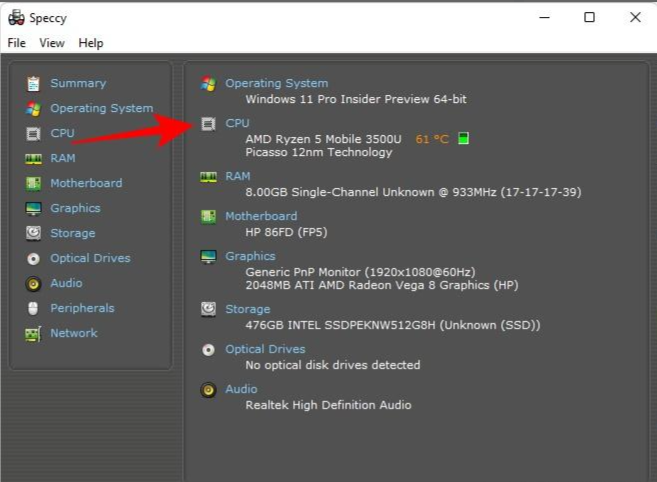
Task: Click the Graphics monitor icon in sidebar
Action: [x=33, y=208]
